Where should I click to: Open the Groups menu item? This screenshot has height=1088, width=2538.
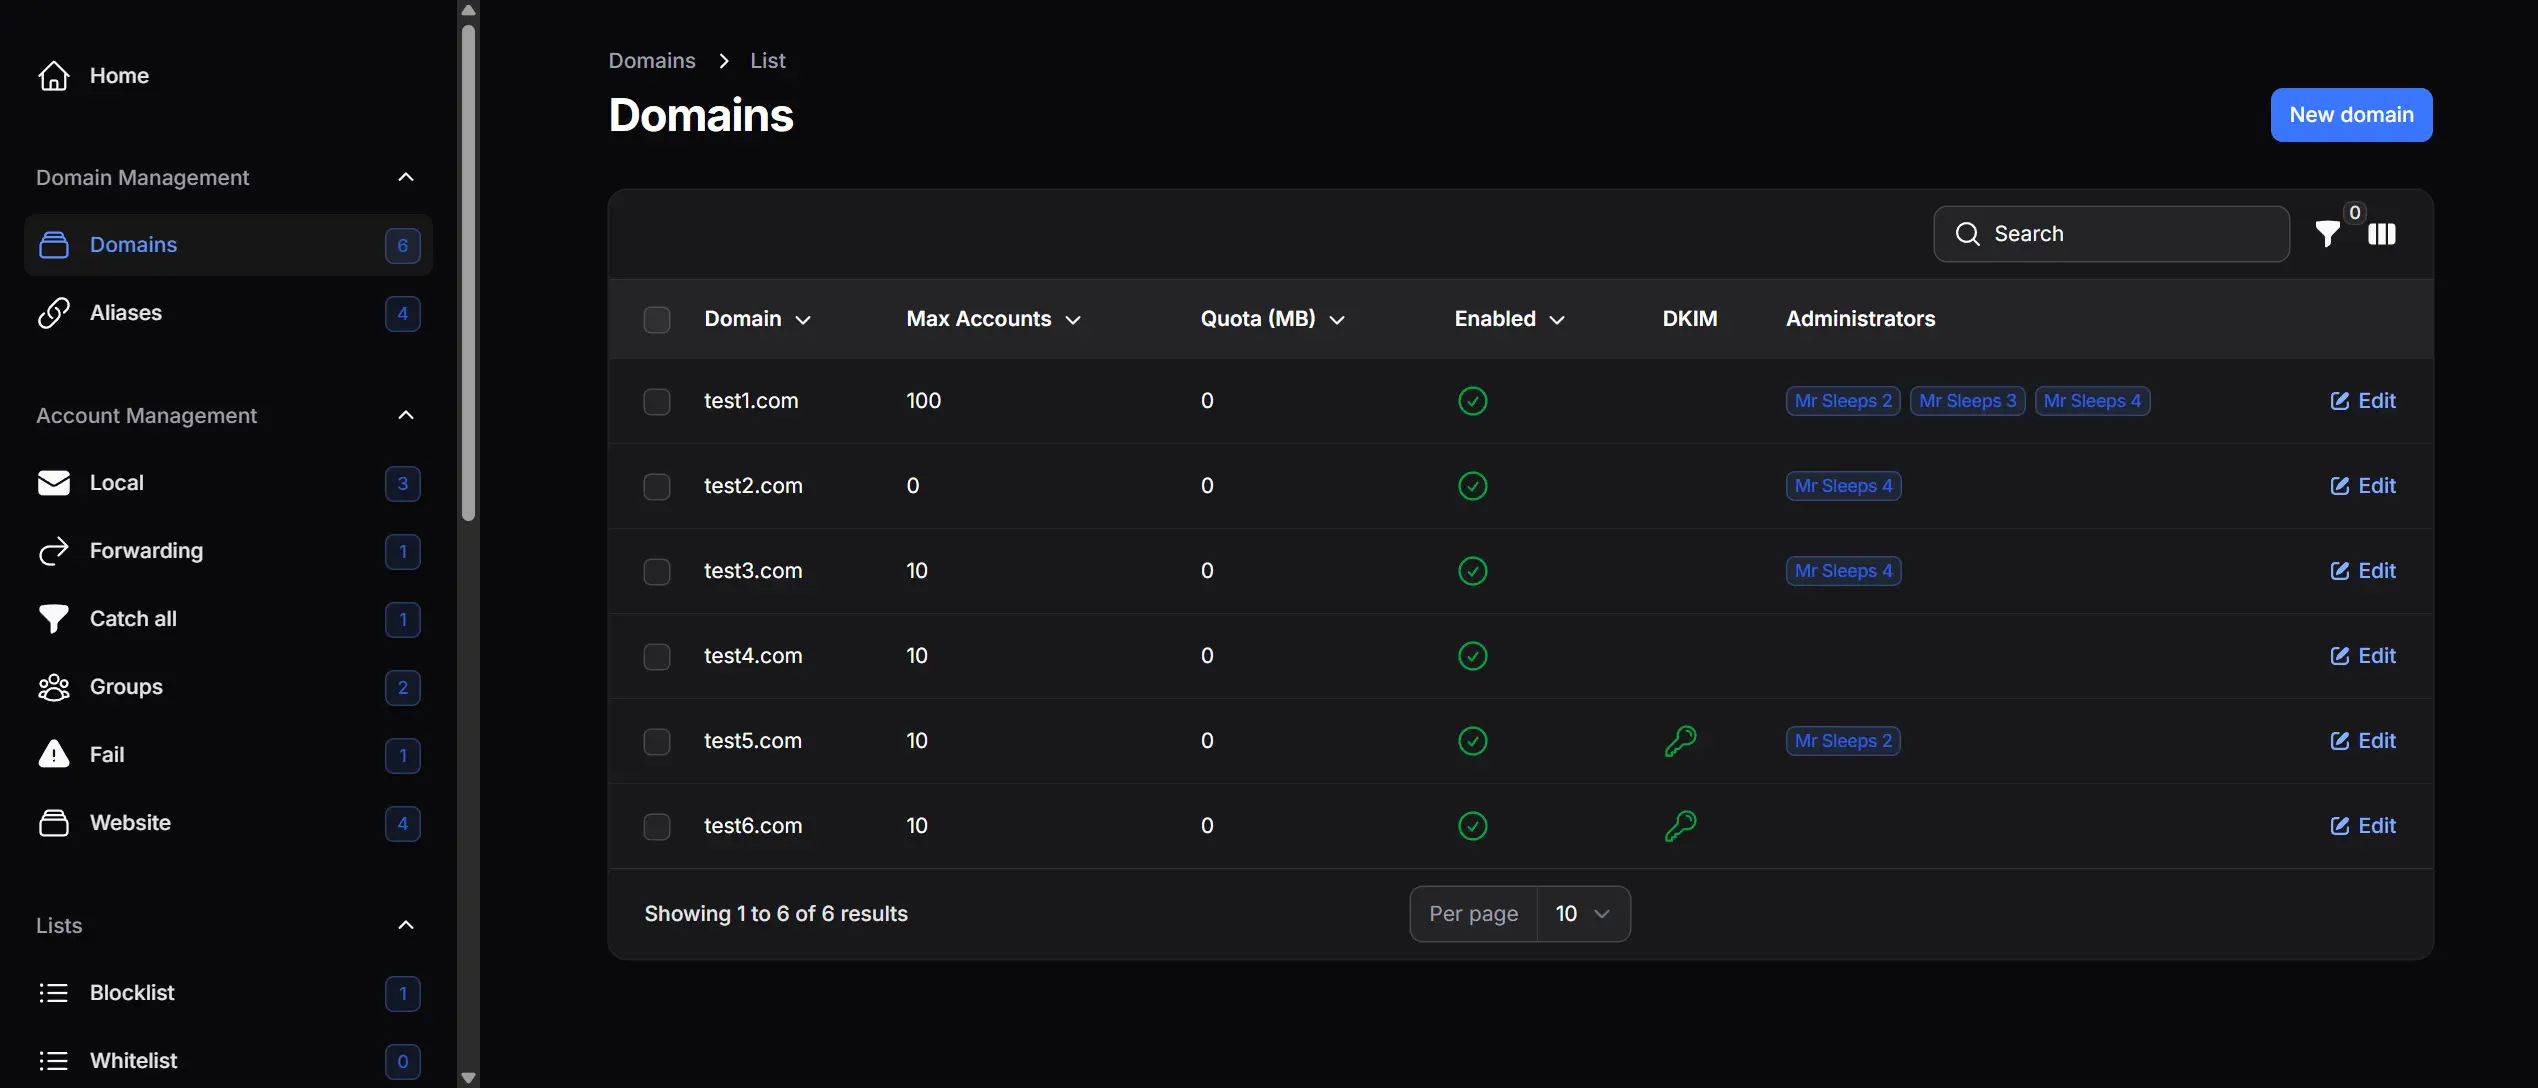pyautogui.click(x=228, y=687)
